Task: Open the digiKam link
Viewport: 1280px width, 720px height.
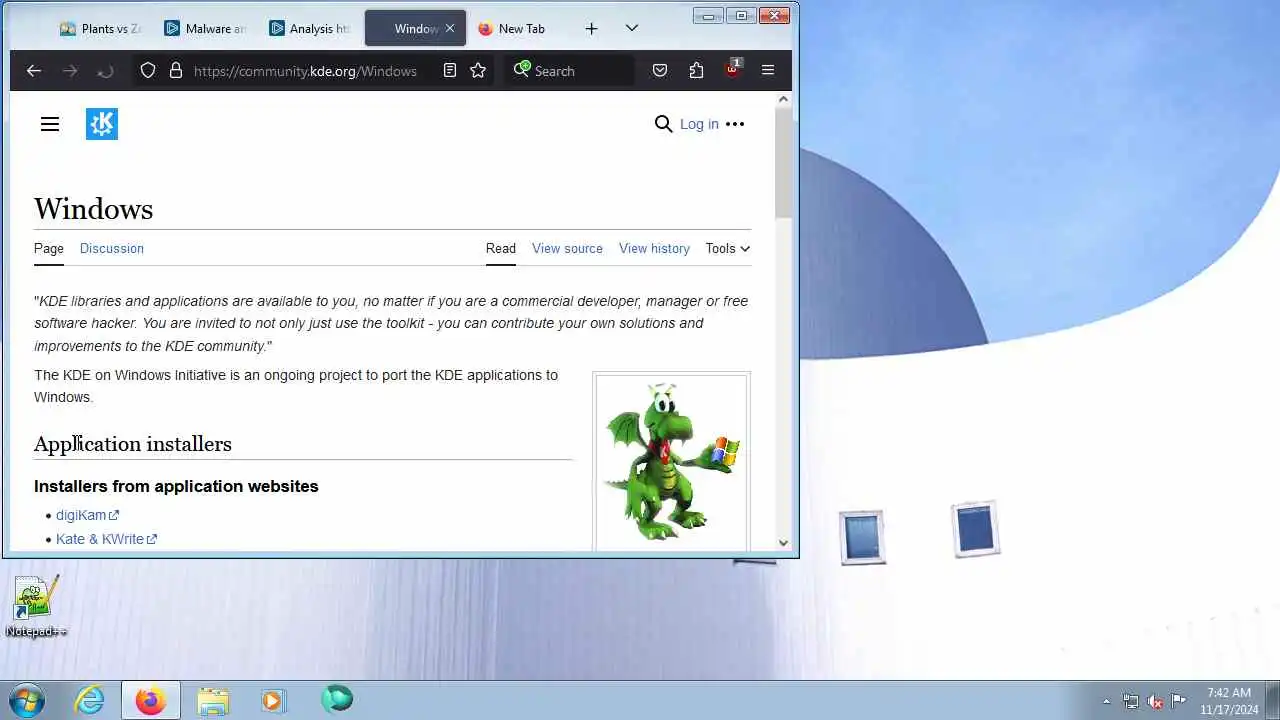Action: (87, 515)
